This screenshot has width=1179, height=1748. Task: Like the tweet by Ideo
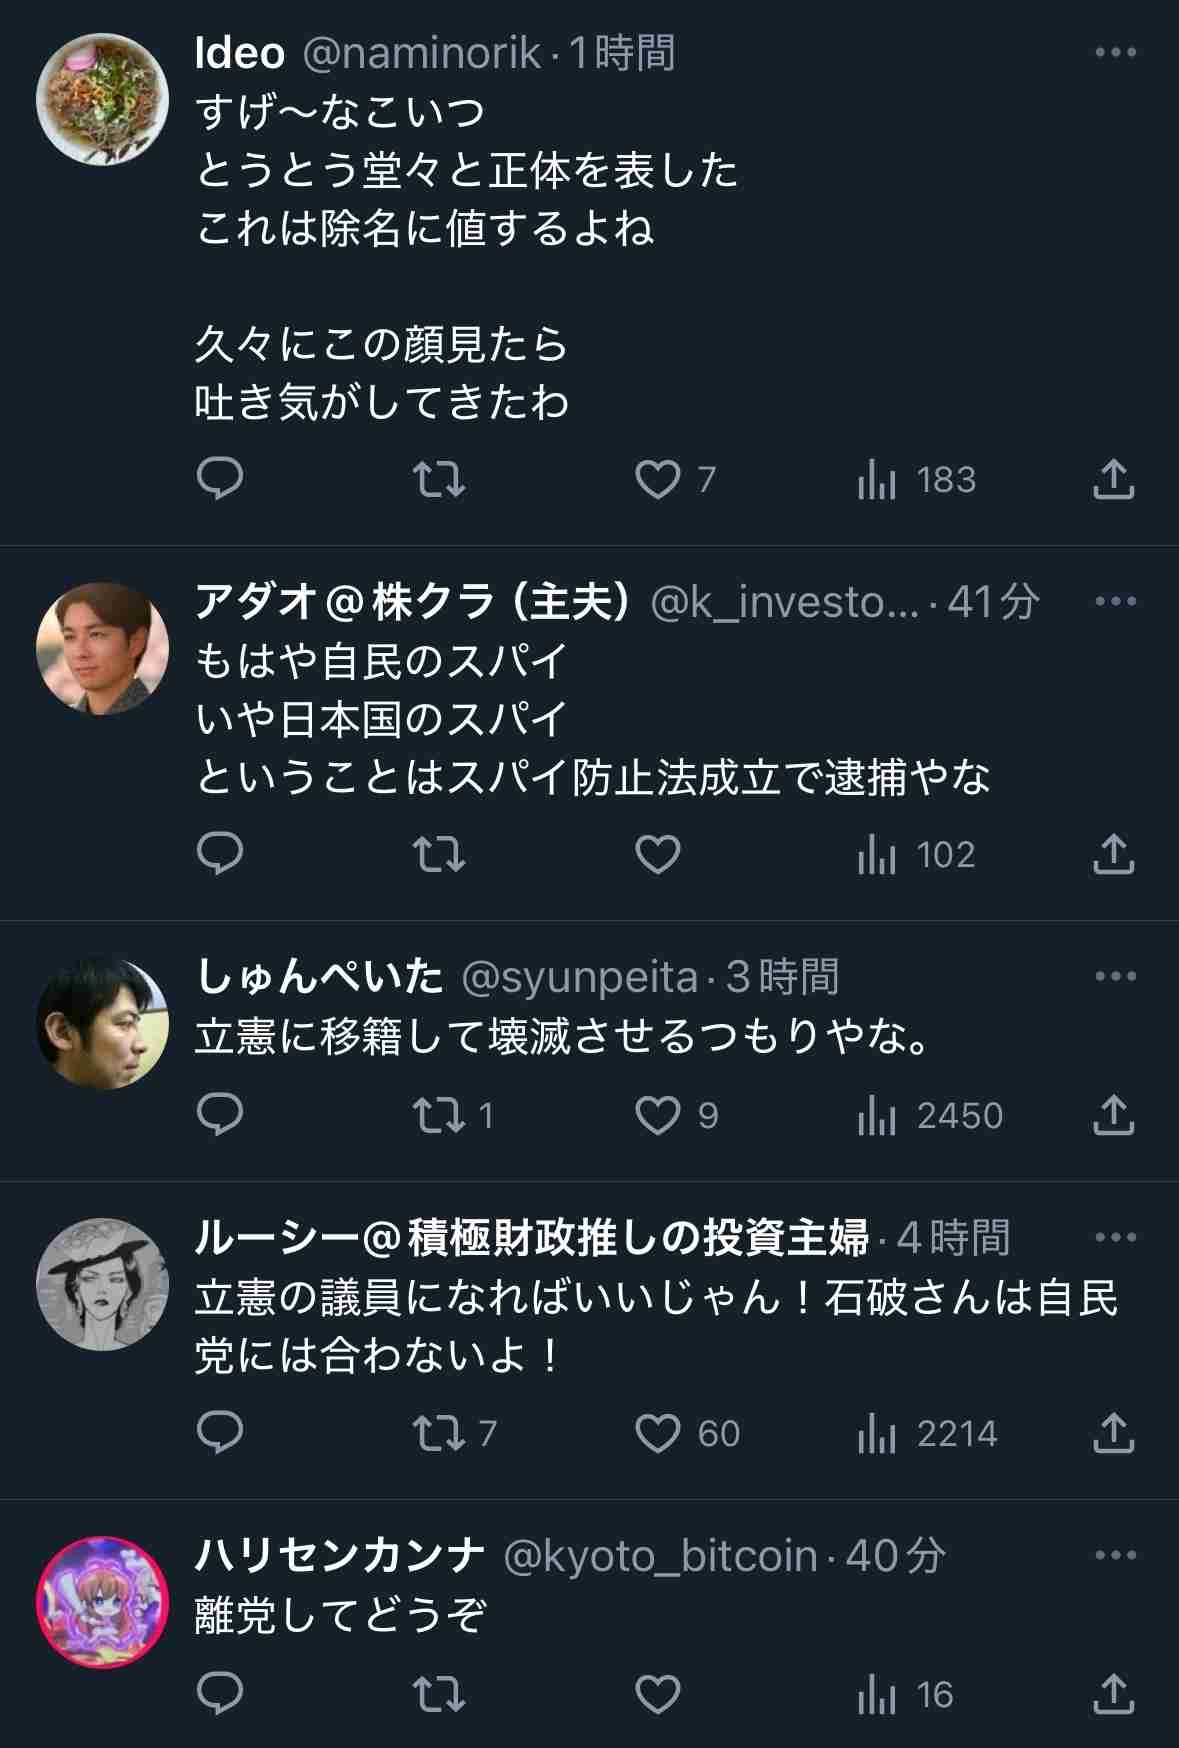pos(658,480)
